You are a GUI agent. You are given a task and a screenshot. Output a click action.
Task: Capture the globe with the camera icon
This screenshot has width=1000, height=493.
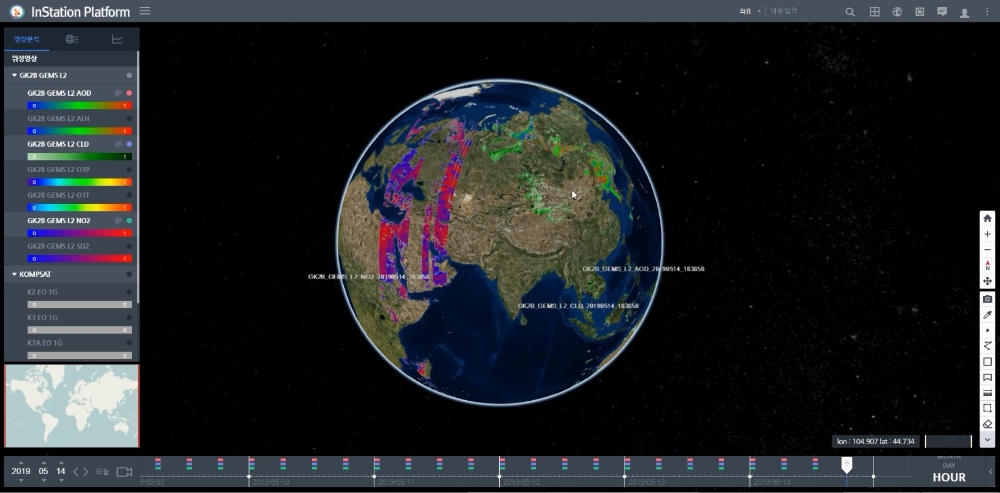coord(987,299)
